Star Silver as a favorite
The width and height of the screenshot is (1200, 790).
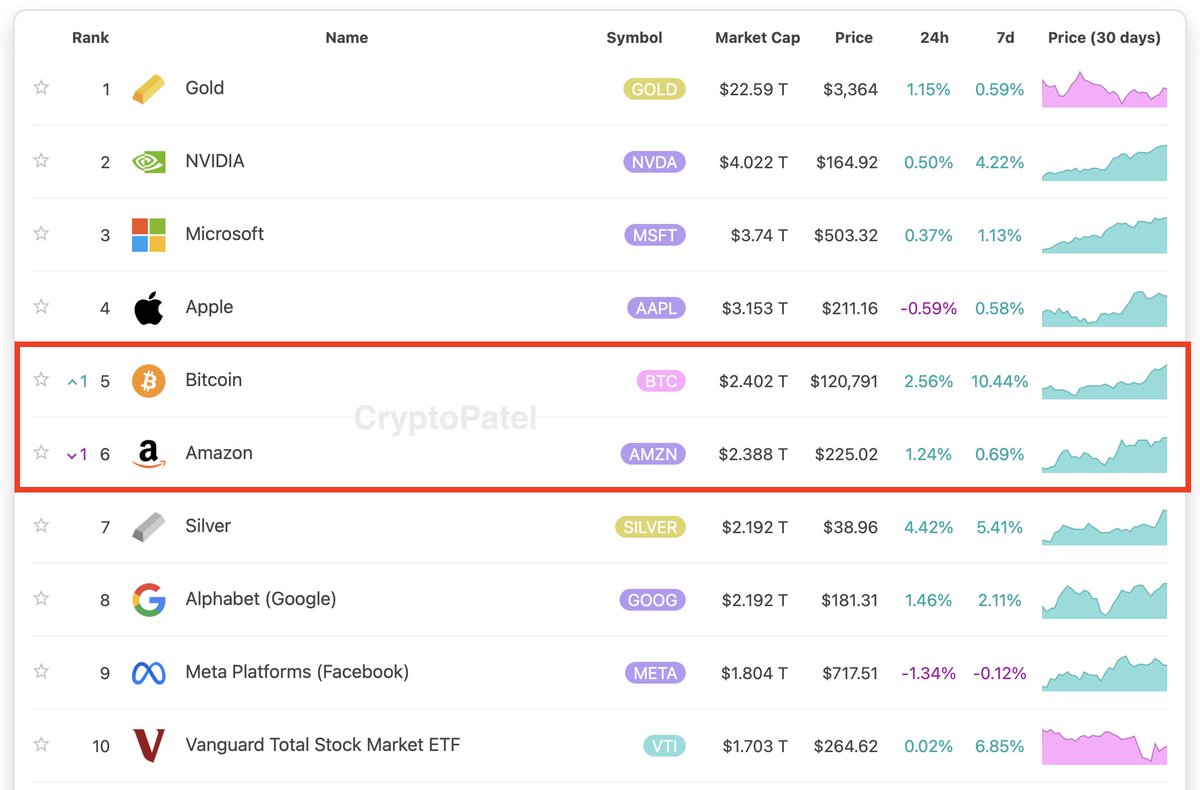[x=41, y=526]
